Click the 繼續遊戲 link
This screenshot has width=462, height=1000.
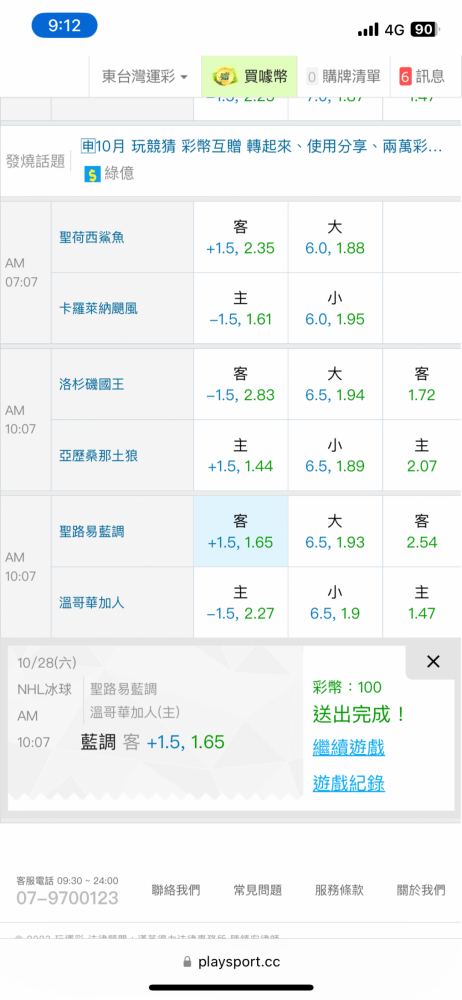(x=348, y=747)
